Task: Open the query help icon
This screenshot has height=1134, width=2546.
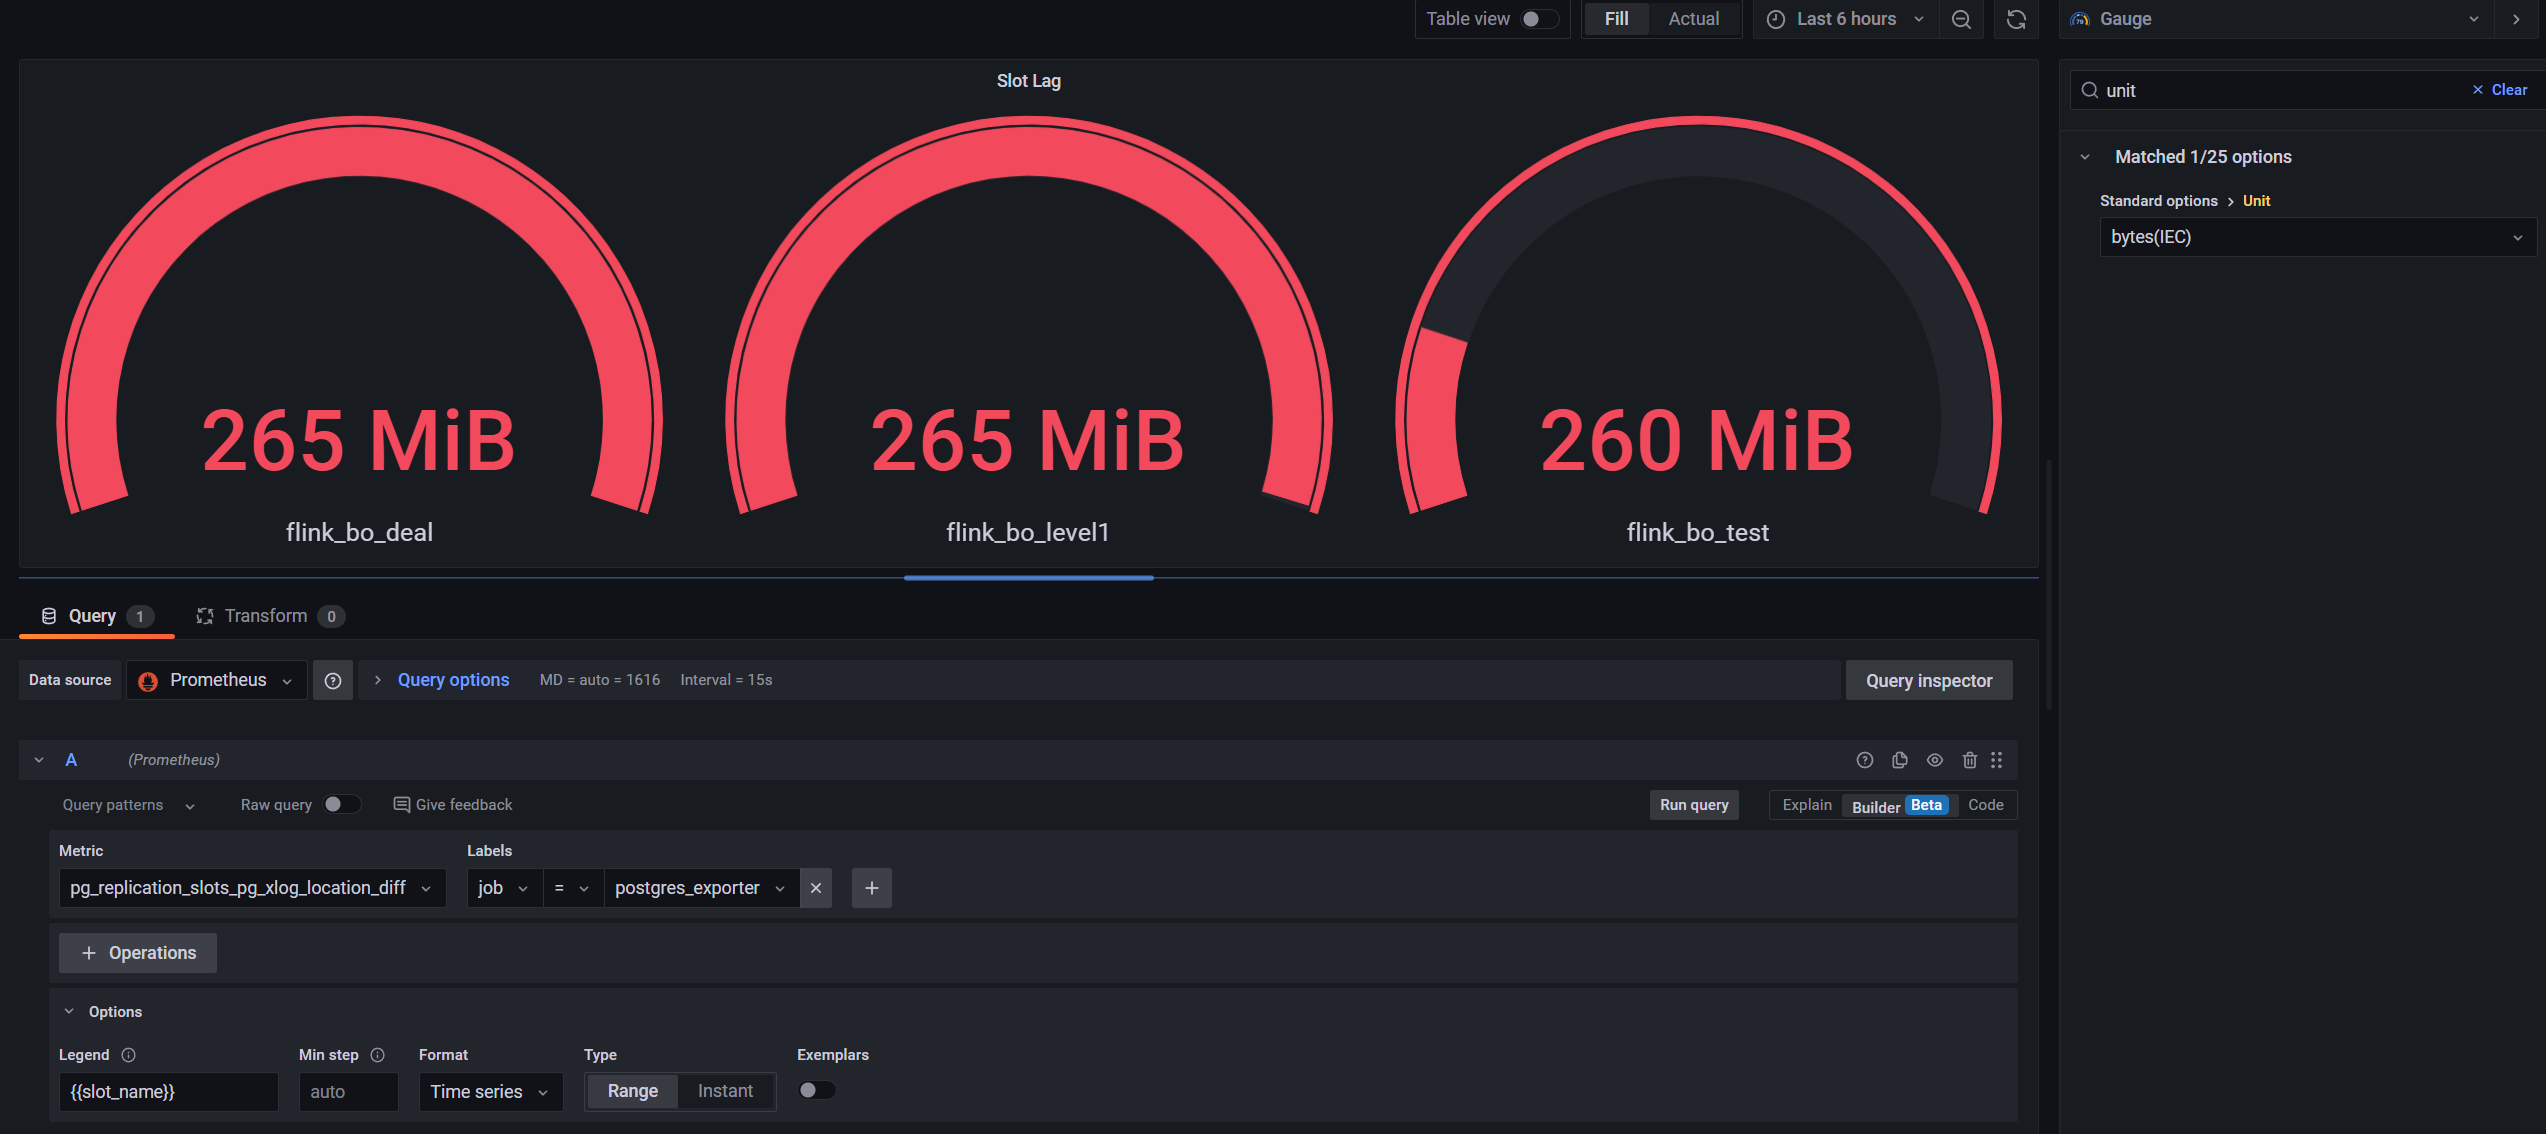Action: [x=1864, y=760]
